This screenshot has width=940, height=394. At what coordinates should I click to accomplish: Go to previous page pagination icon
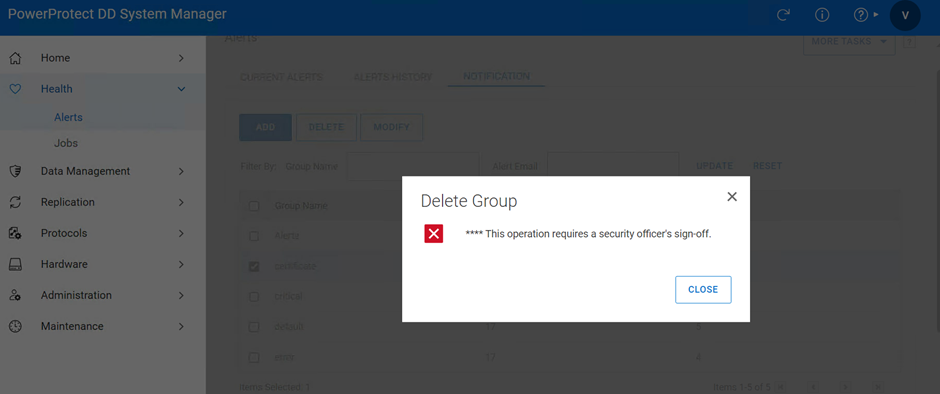point(814,387)
